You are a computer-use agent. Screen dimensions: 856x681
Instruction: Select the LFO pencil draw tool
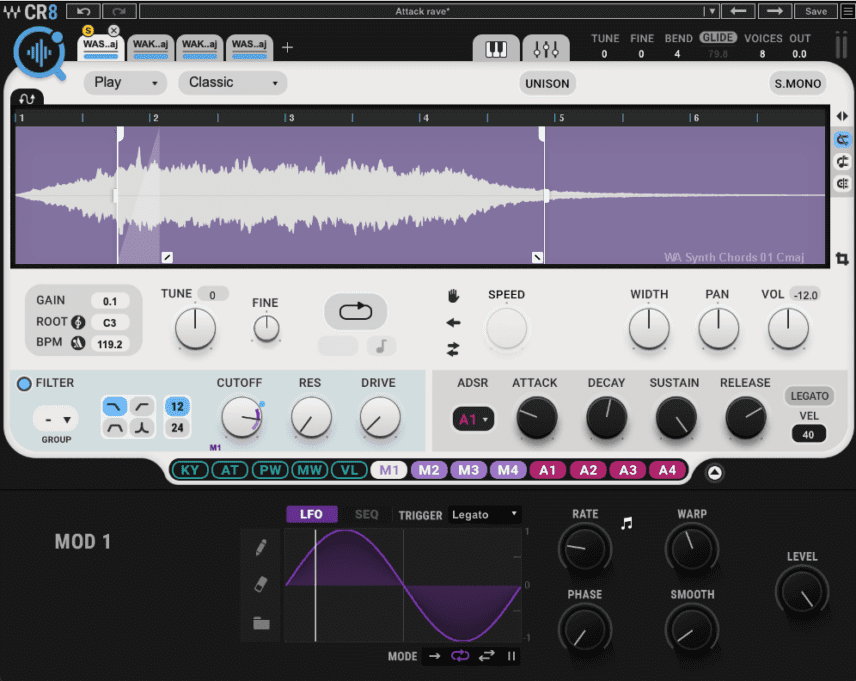pyautogui.click(x=261, y=547)
